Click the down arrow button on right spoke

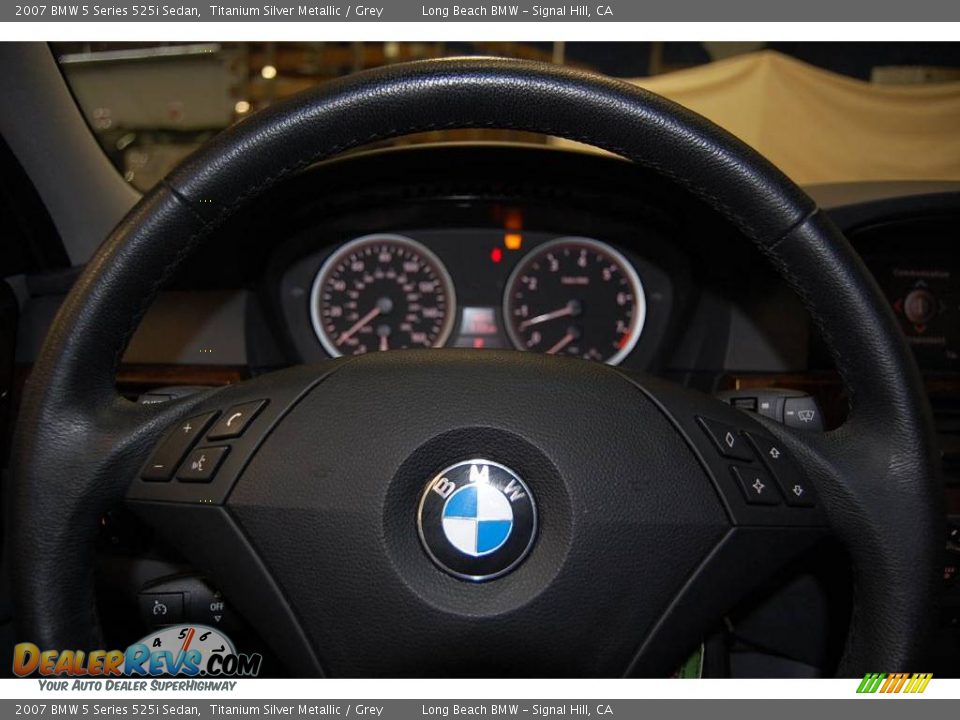point(796,489)
